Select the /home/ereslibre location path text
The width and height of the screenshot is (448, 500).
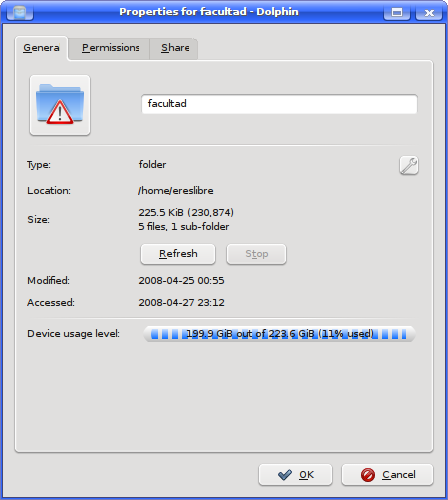pyautogui.click(x=176, y=191)
